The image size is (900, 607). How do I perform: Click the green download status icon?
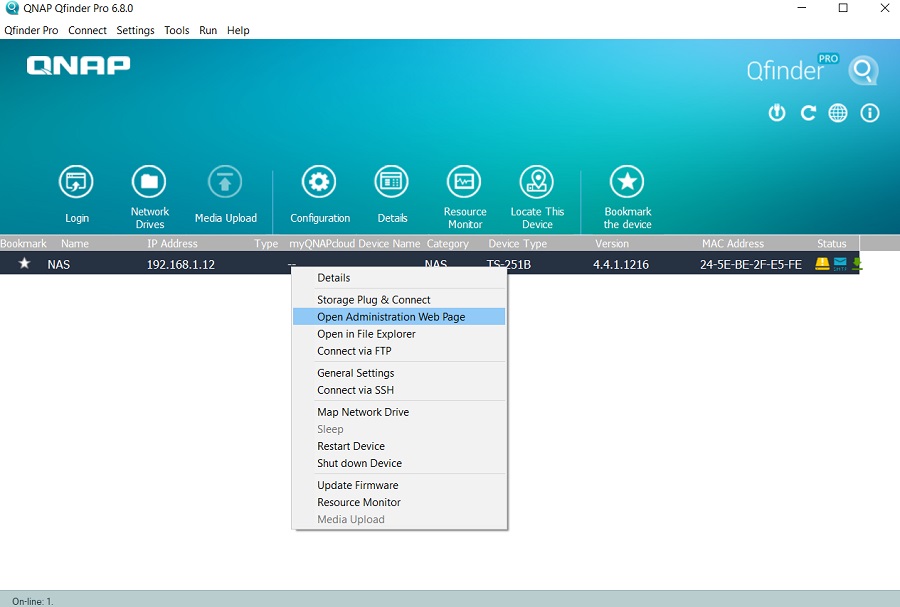pos(856,264)
